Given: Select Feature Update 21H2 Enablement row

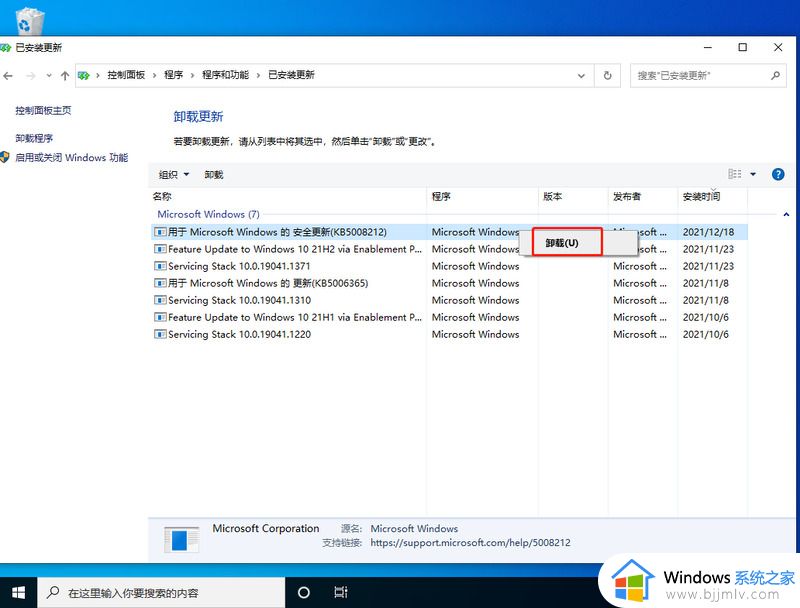Looking at the screenshot, I should 450,249.
